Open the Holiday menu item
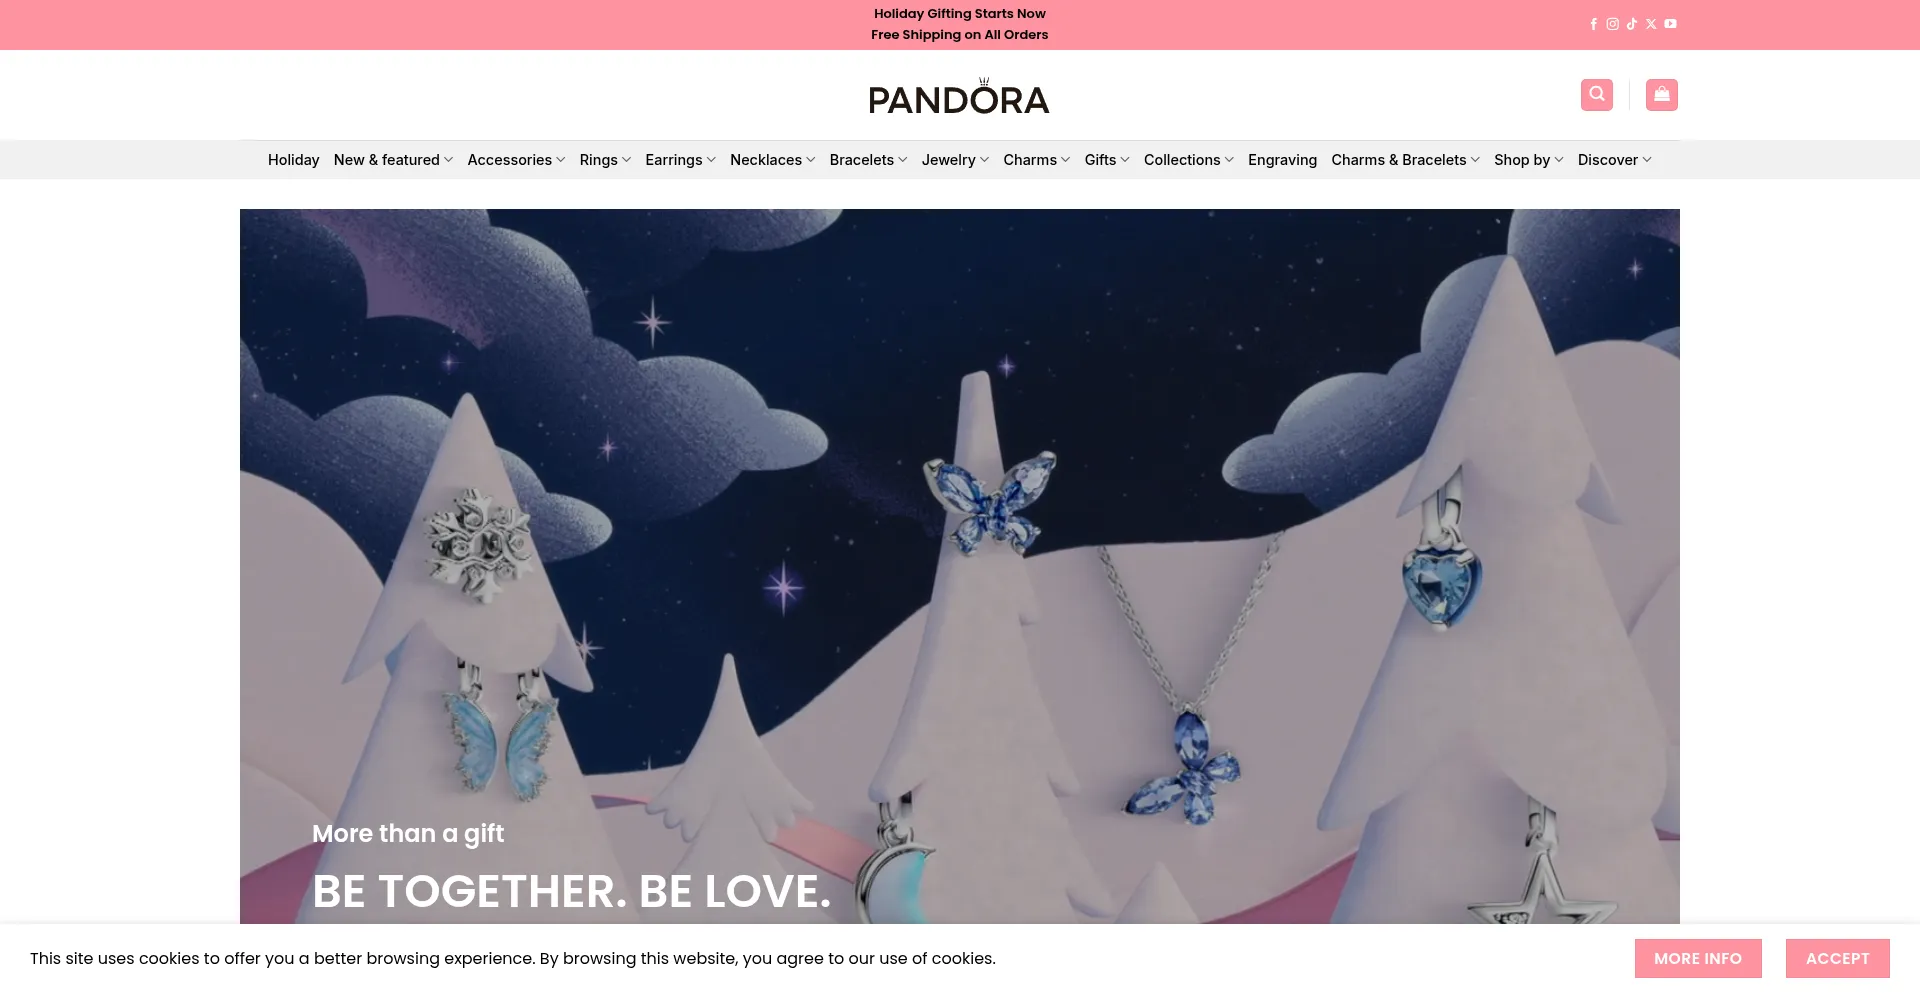Image resolution: width=1920 pixels, height=993 pixels. pyautogui.click(x=293, y=160)
